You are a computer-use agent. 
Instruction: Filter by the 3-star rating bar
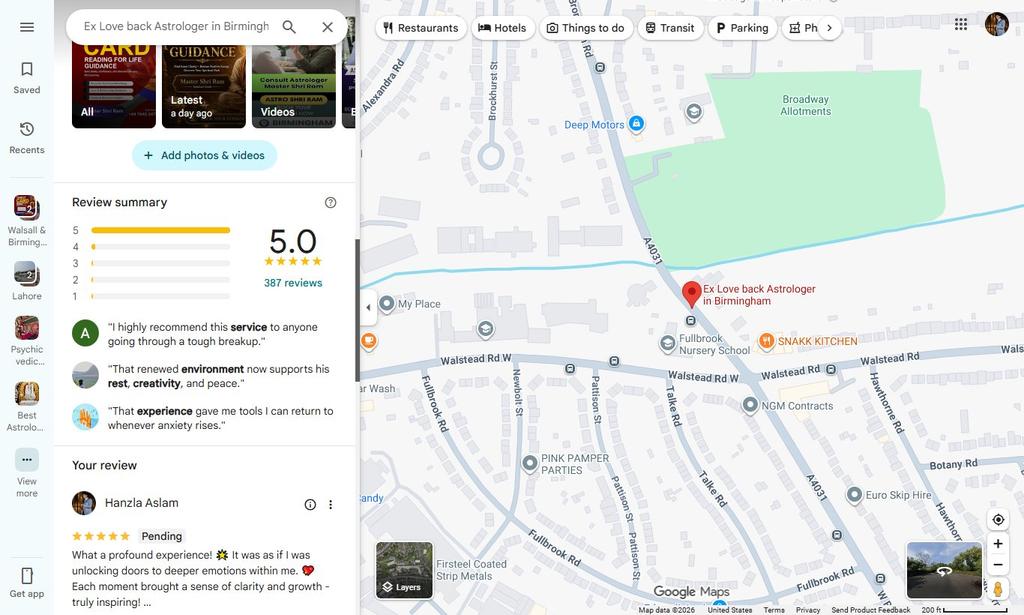(x=152, y=263)
